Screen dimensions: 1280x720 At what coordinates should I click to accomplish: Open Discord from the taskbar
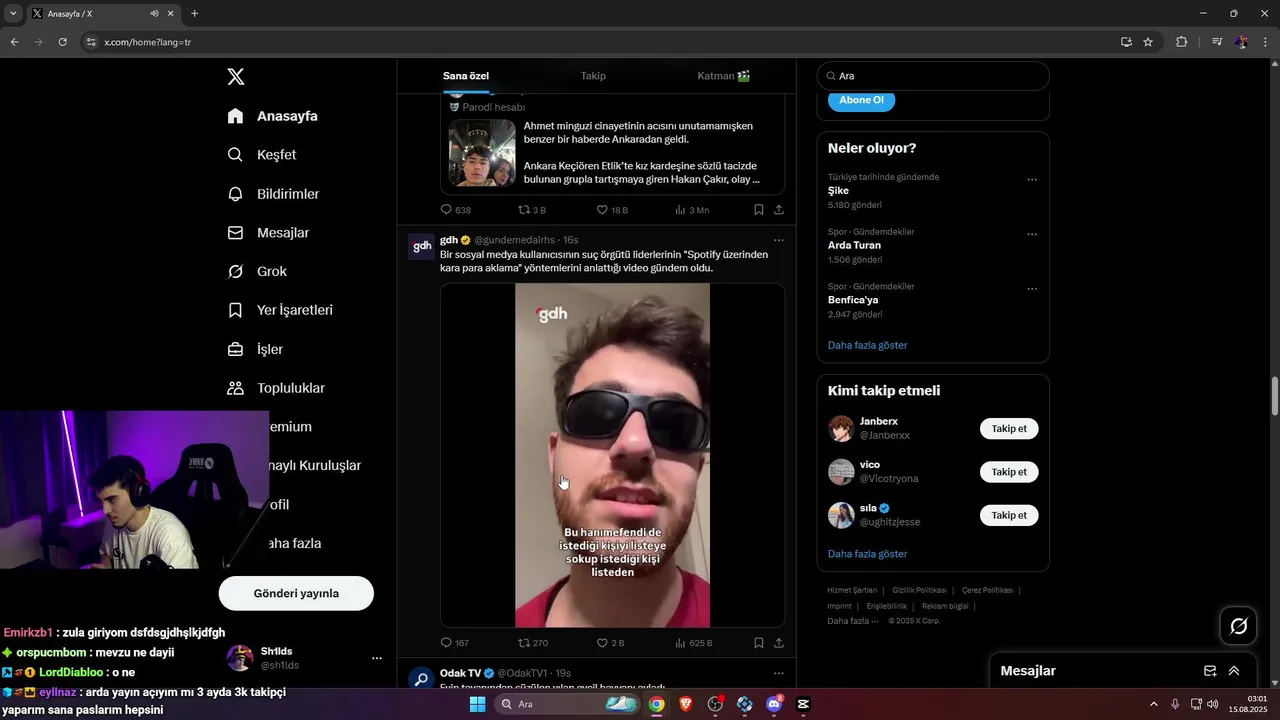click(774, 704)
